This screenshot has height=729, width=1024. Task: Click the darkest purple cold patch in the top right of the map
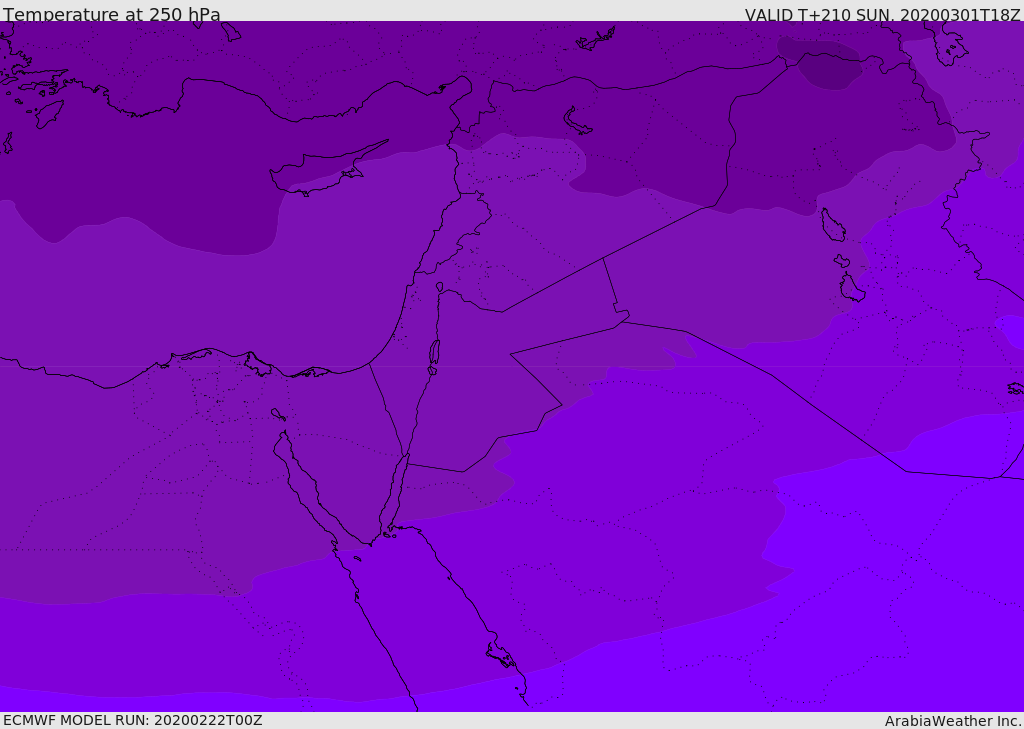click(819, 63)
